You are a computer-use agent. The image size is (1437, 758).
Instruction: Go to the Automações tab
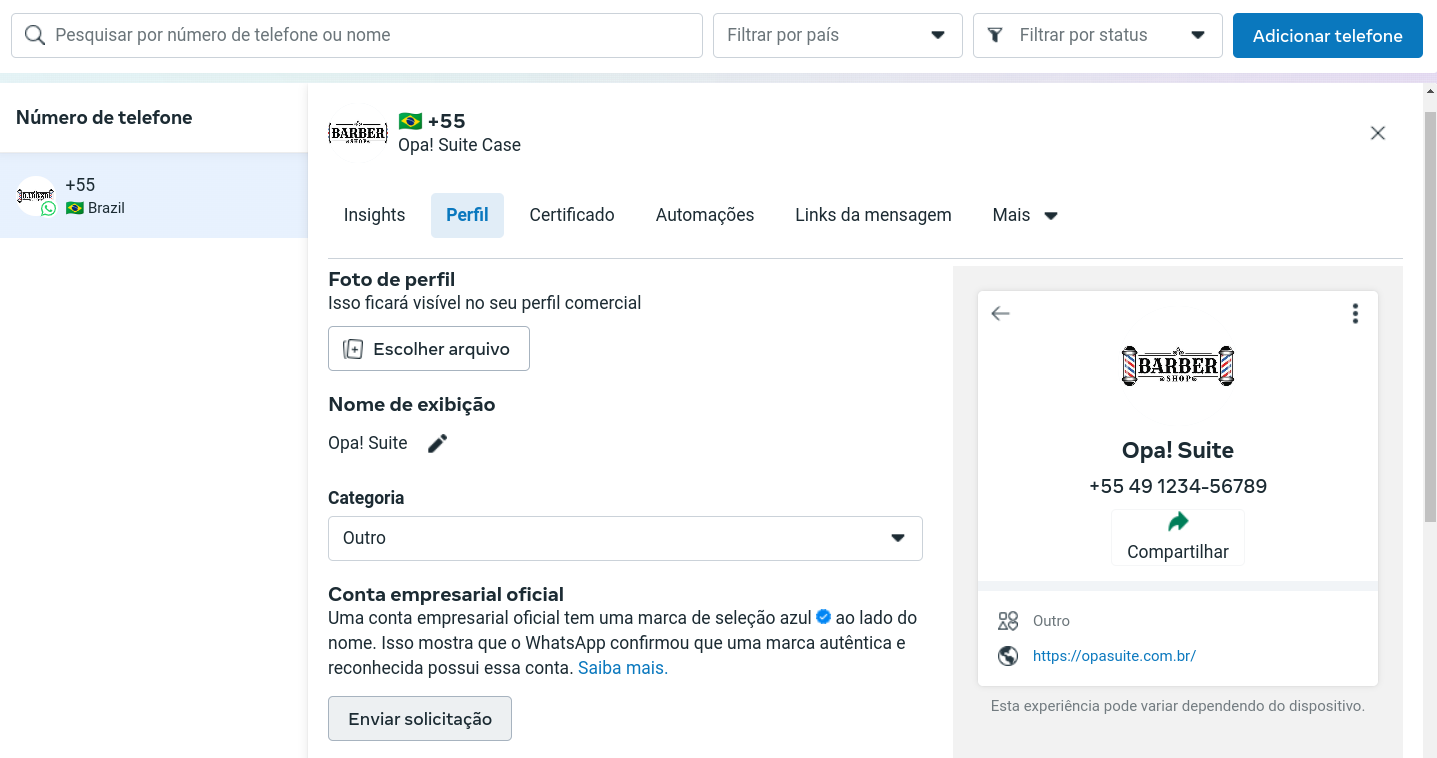(705, 215)
